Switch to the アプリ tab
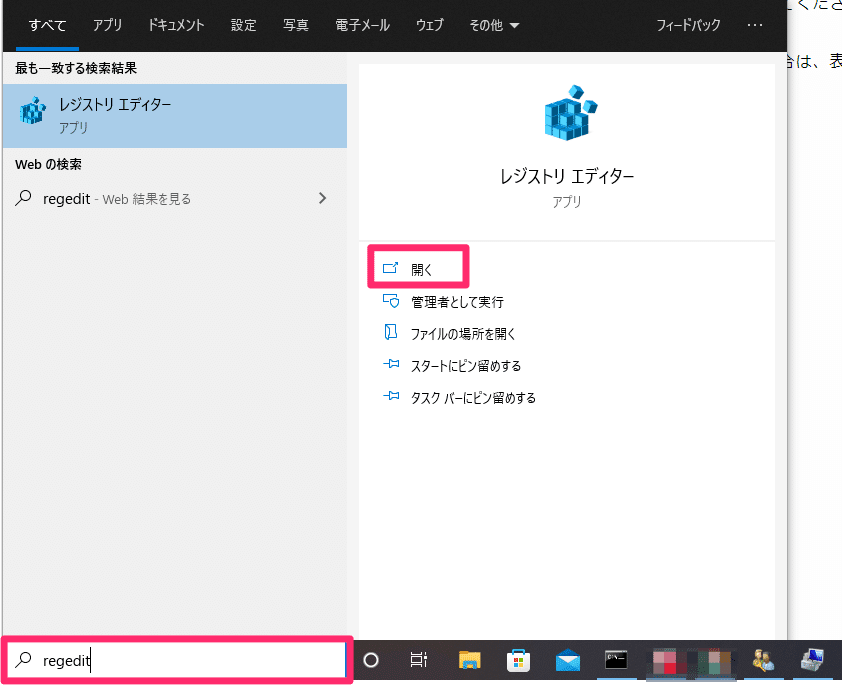 107,25
